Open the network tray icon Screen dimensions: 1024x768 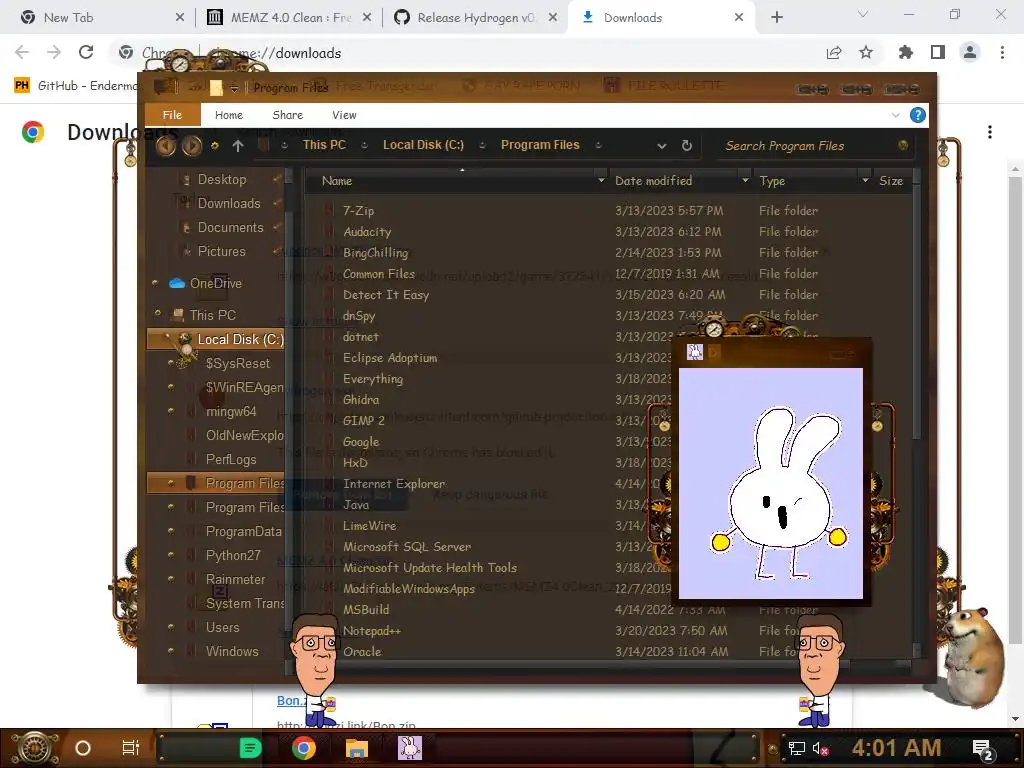797,749
